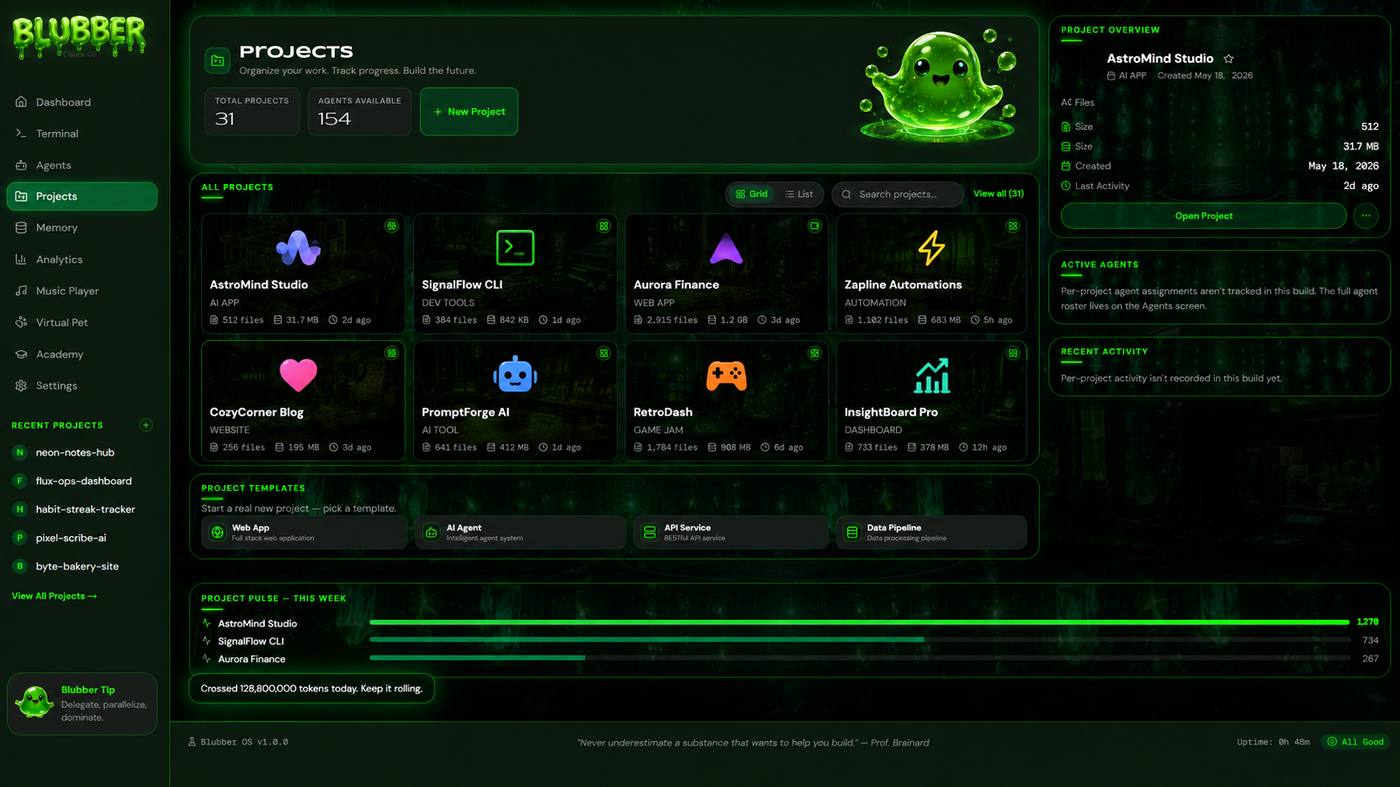
Task: Choose the Data Pipeline template
Action: click(932, 532)
